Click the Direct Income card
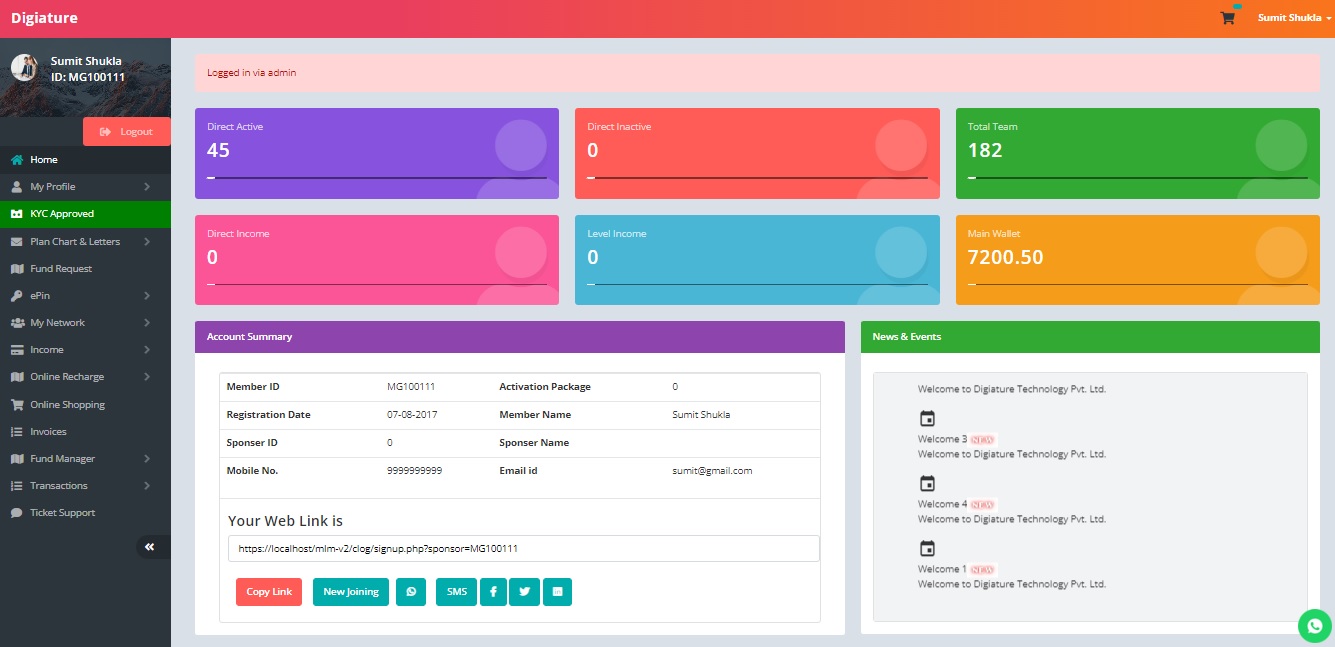This screenshot has height=647, width=1335. click(x=377, y=260)
